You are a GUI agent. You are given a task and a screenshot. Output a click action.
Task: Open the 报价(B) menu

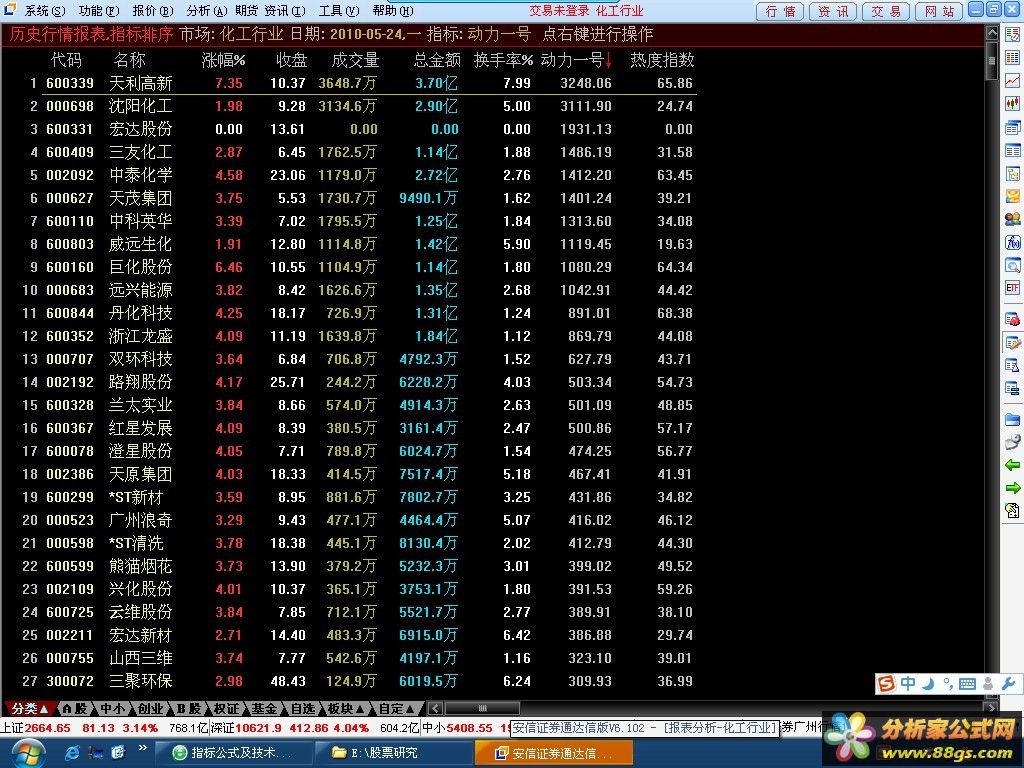(x=153, y=10)
